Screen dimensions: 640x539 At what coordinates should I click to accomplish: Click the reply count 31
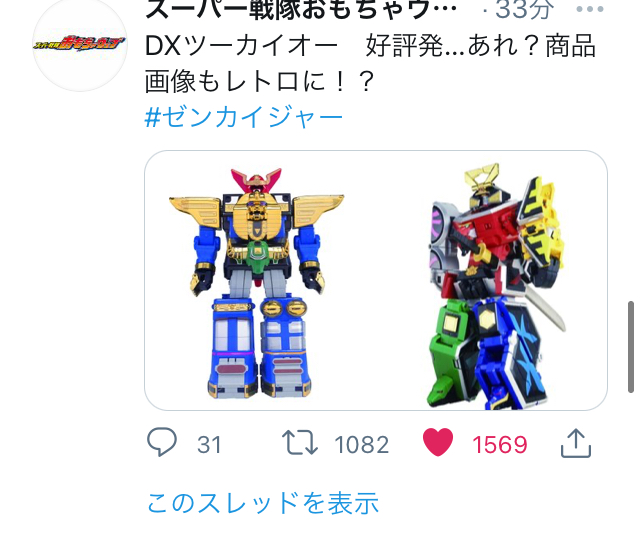click(x=209, y=444)
